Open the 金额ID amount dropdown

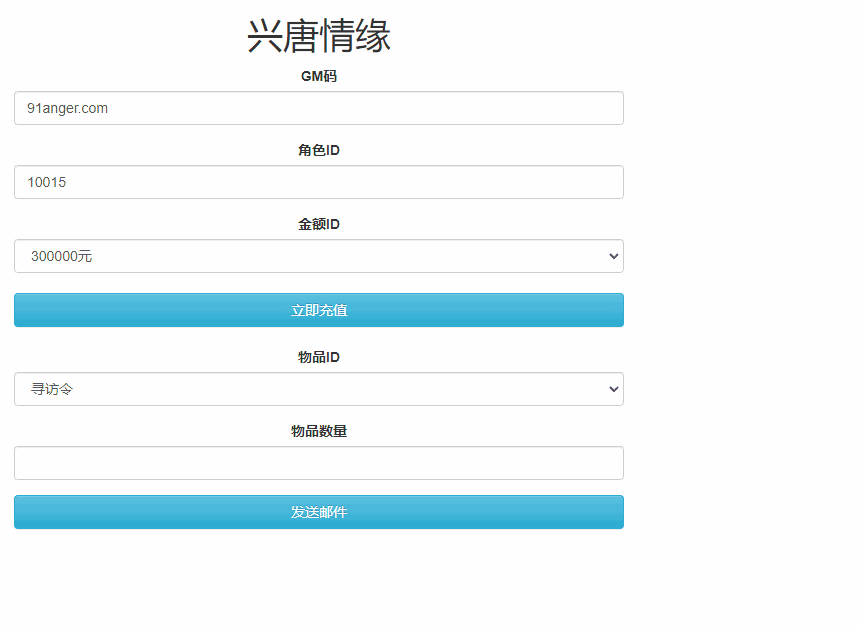(x=318, y=256)
